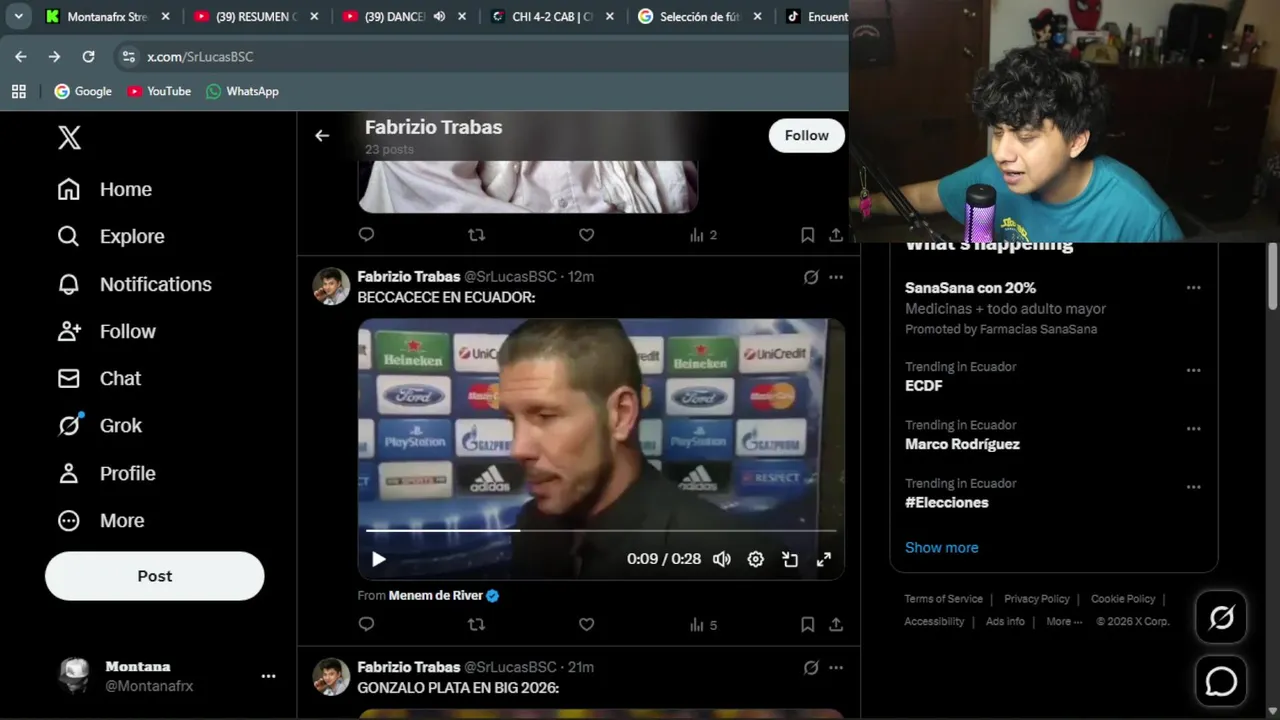
Task: Bookmark the post with 2 views
Action: click(x=807, y=234)
